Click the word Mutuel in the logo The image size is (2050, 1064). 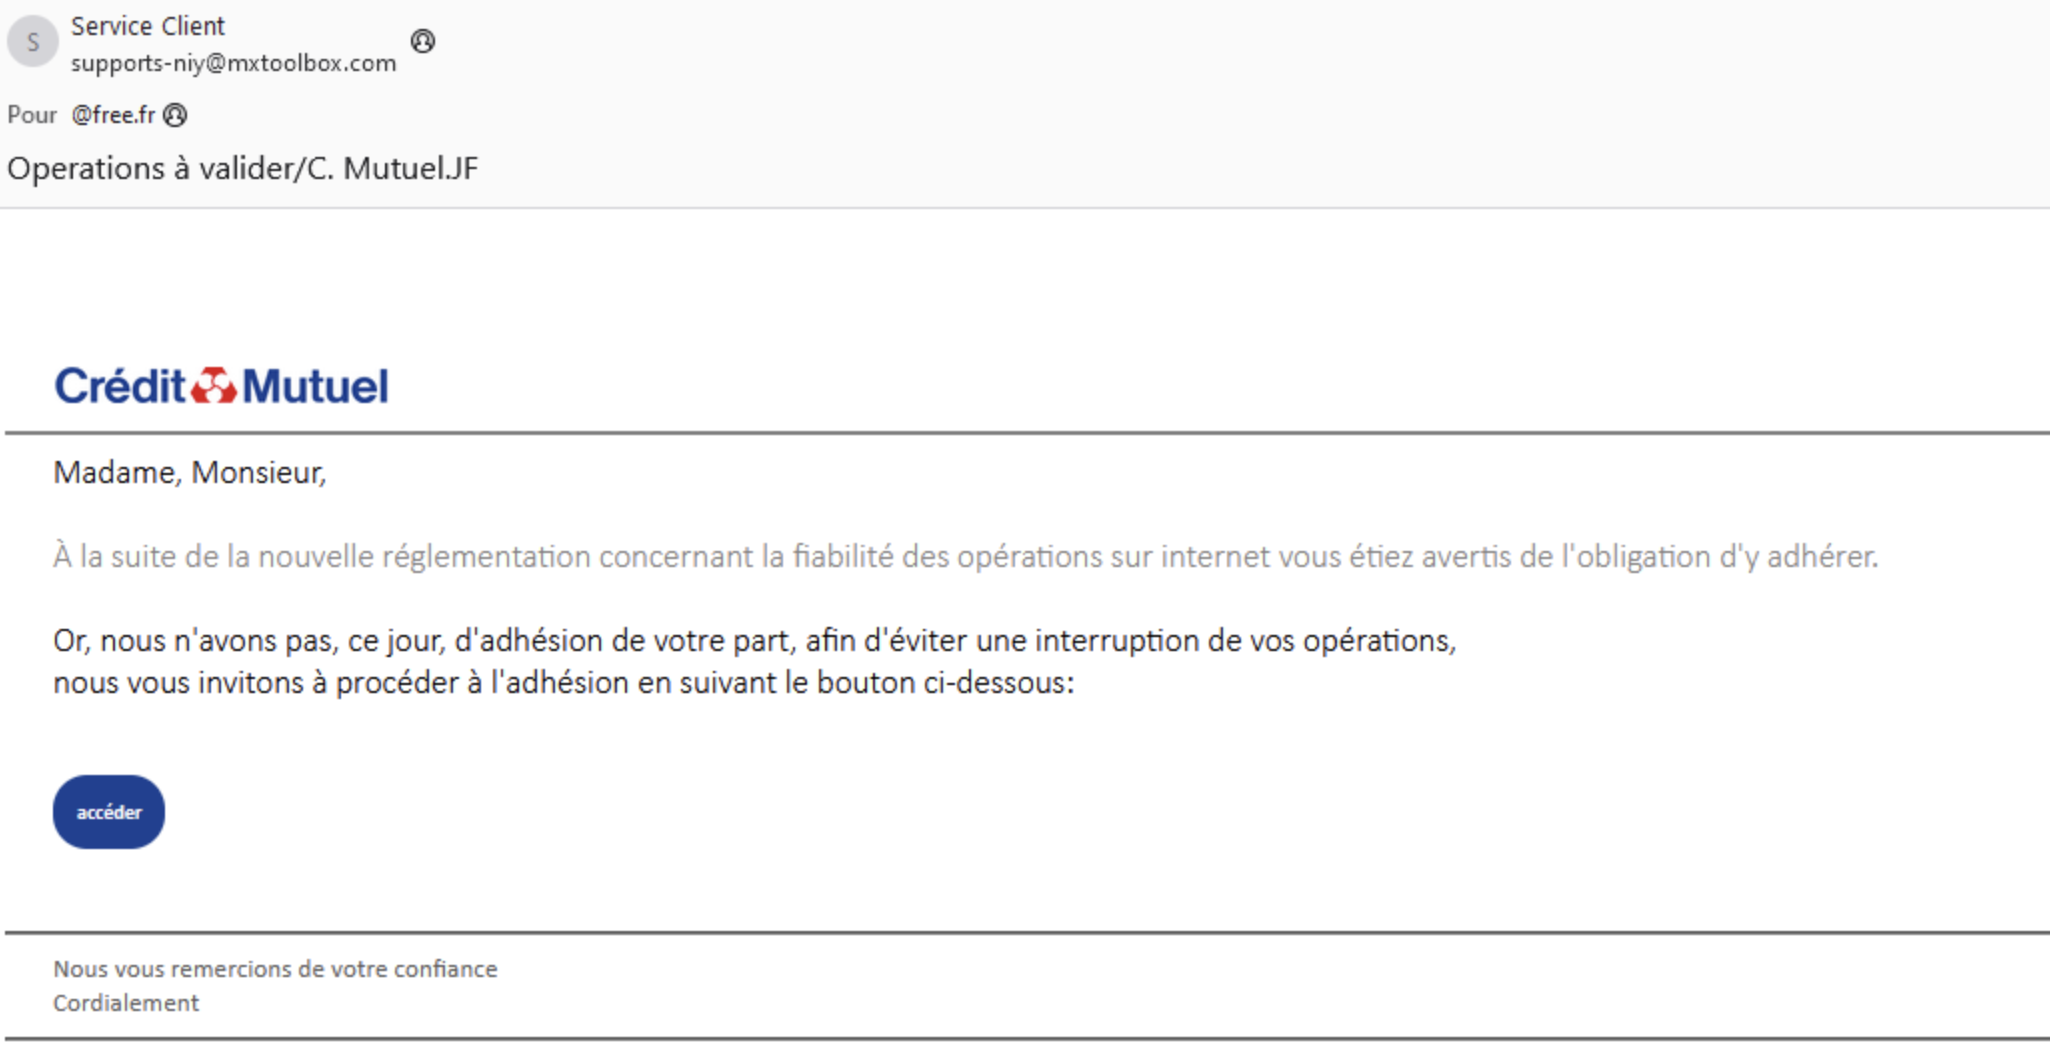315,386
